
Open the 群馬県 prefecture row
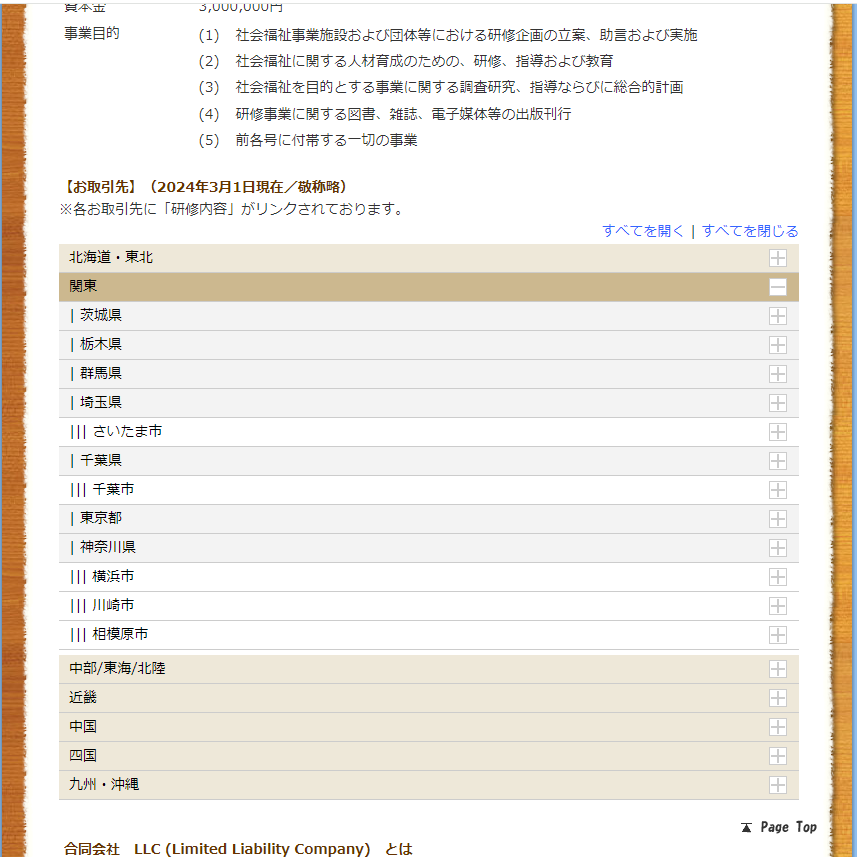(428, 374)
